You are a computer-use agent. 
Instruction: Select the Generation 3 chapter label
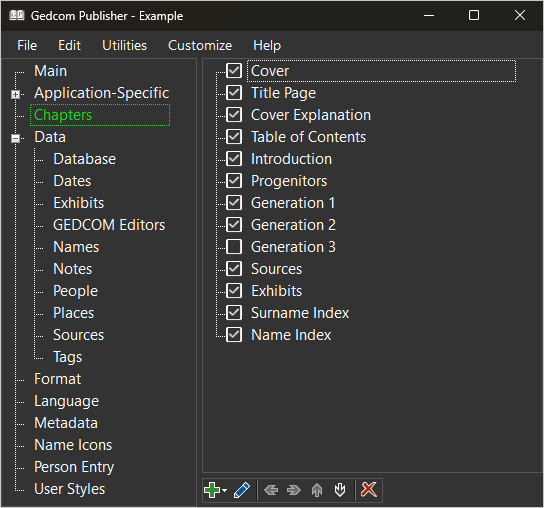click(x=293, y=247)
